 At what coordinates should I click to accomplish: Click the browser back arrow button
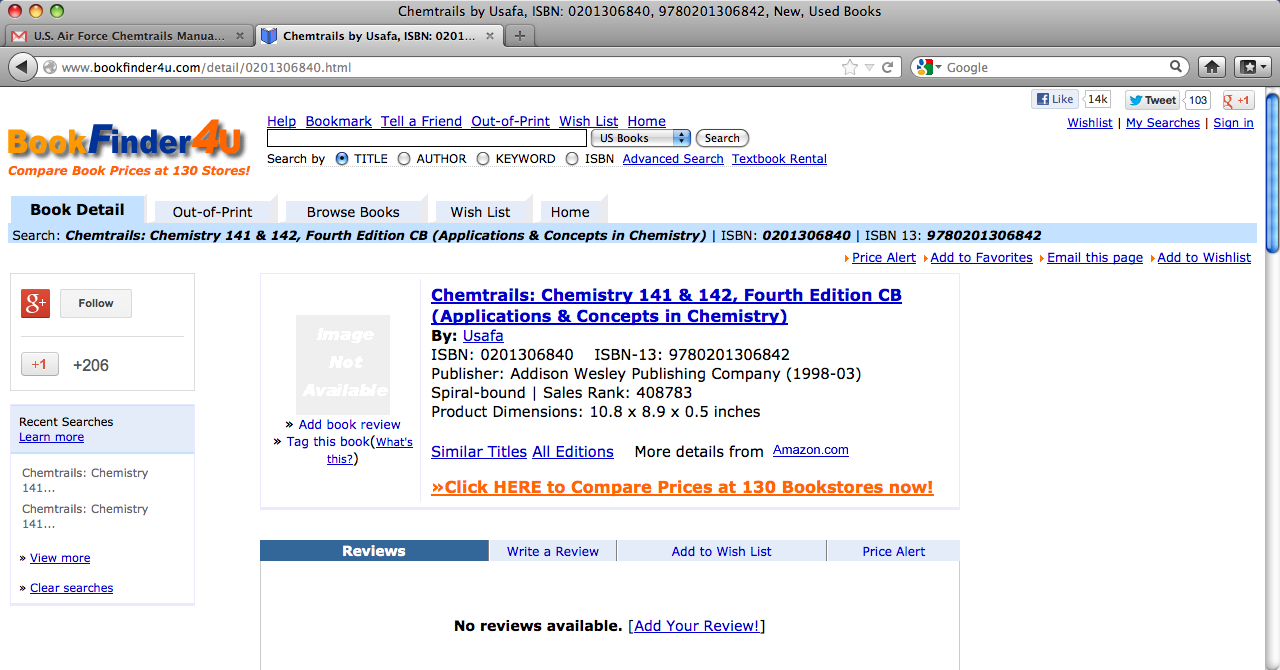(x=22, y=67)
